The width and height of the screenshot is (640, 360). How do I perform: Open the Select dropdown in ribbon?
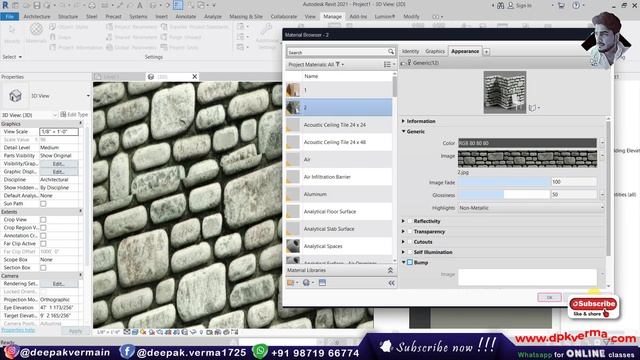pyautogui.click(x=12, y=57)
